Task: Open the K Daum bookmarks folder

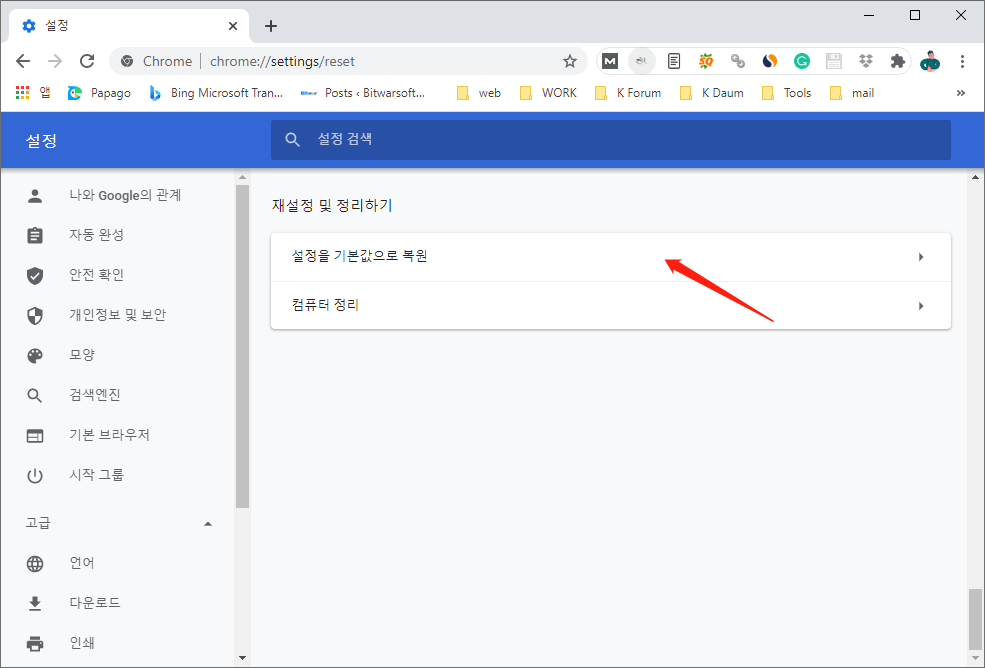Action: [712, 93]
